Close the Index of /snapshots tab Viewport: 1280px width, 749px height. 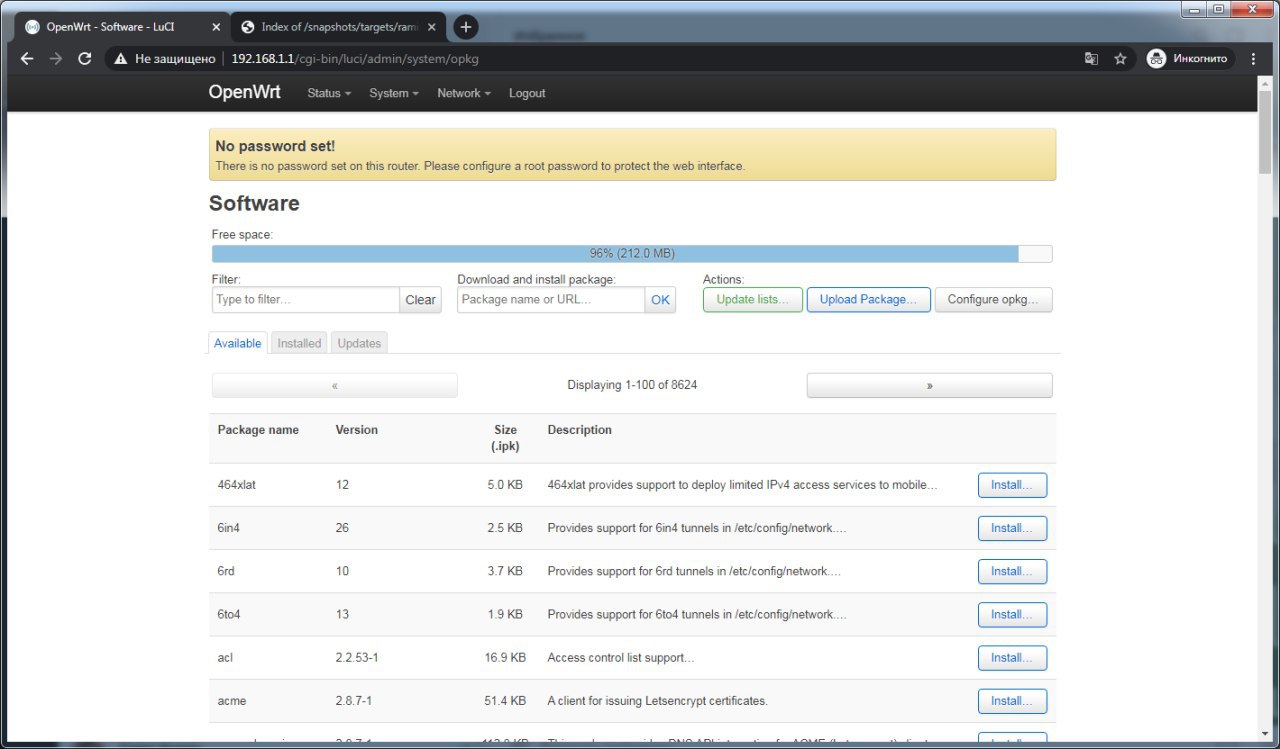432,27
